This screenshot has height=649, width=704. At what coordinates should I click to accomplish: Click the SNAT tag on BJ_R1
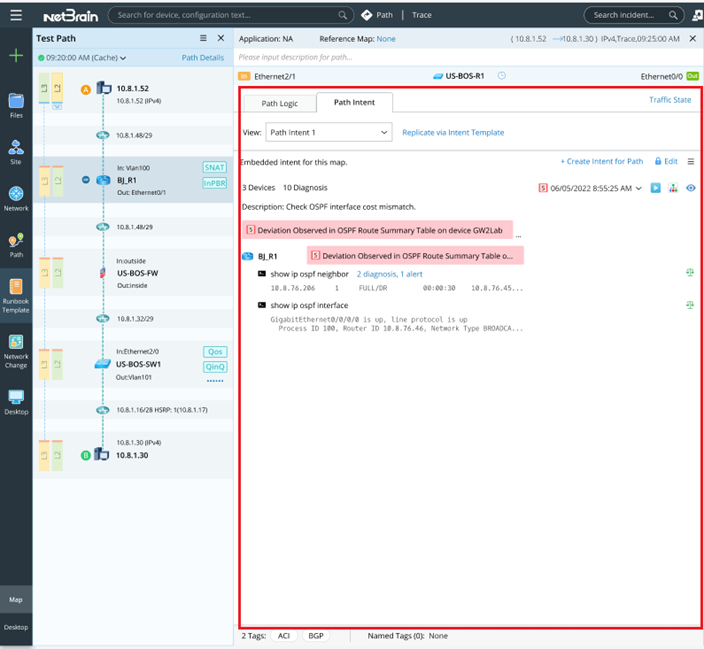(x=215, y=168)
